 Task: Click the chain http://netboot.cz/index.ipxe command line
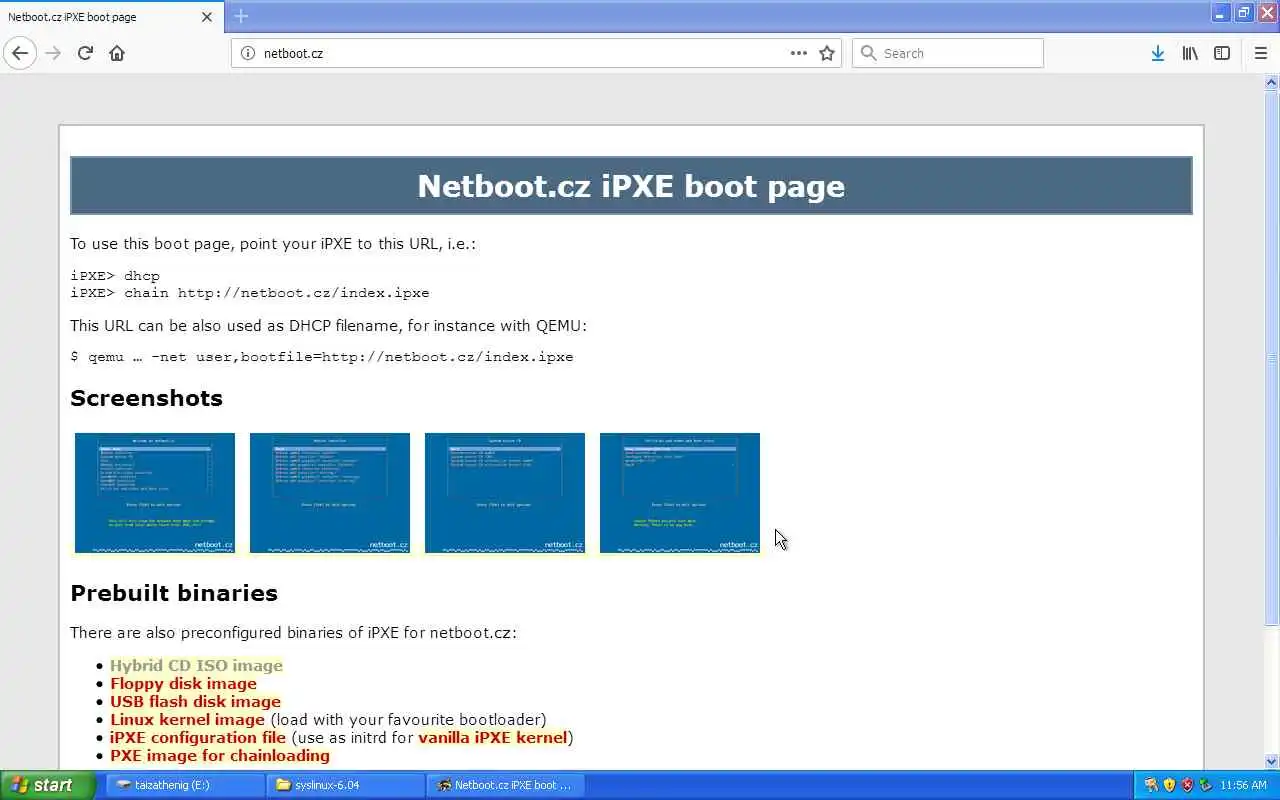[250, 293]
